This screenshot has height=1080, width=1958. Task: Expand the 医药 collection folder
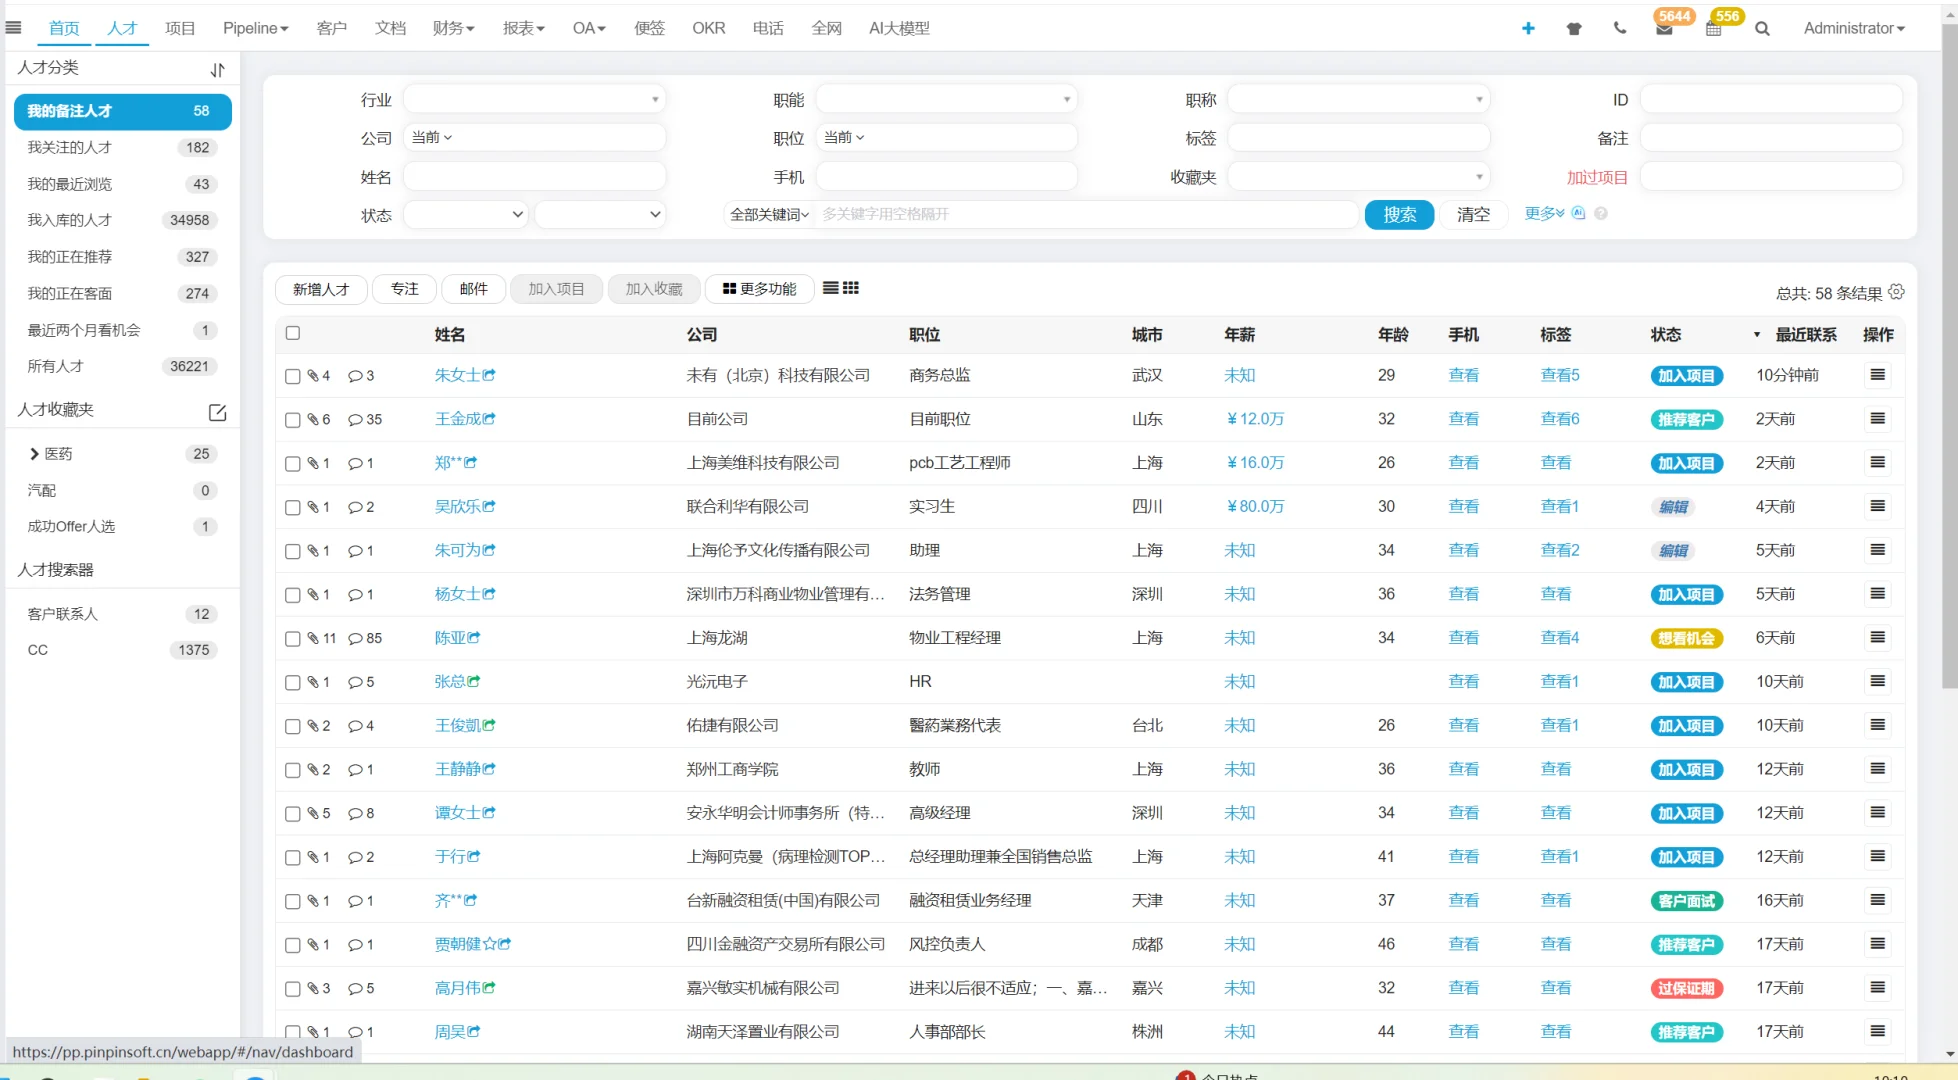tap(32, 453)
